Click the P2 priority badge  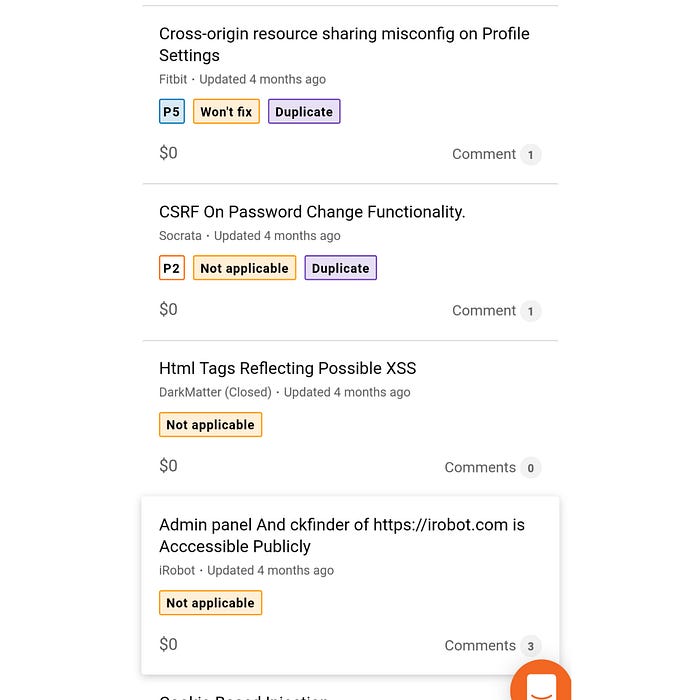point(172,268)
